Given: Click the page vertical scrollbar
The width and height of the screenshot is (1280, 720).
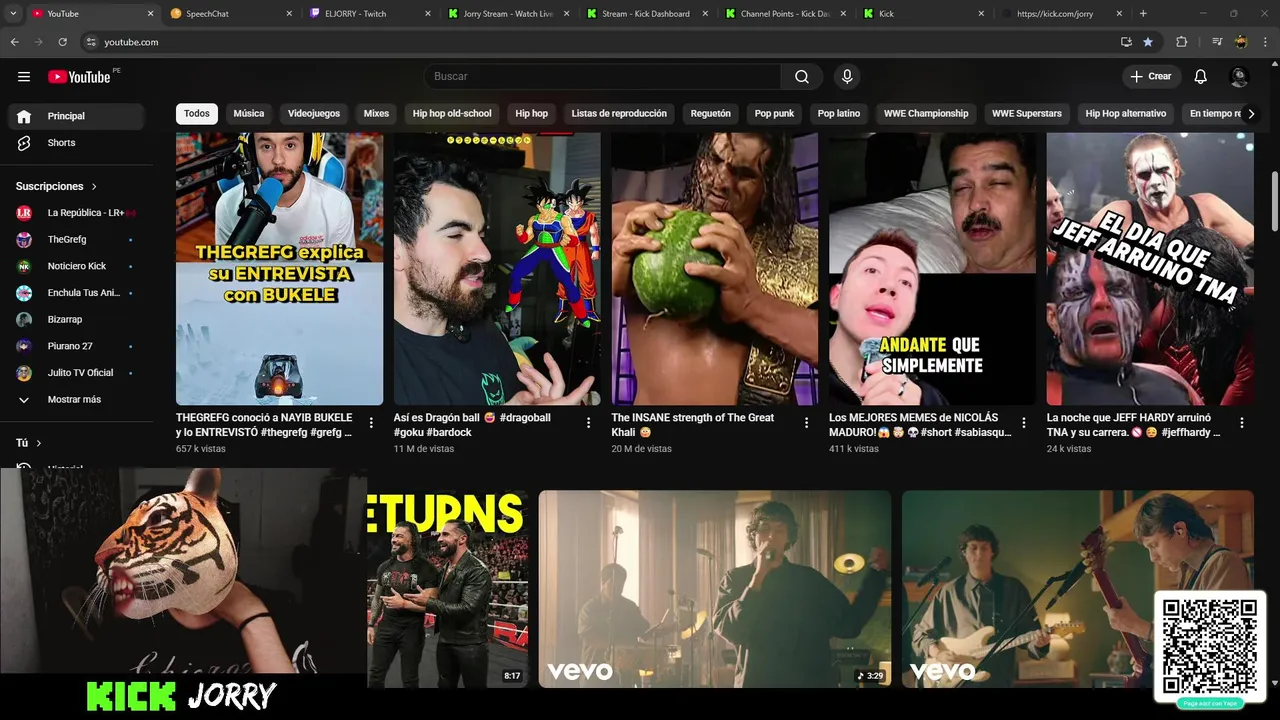Looking at the screenshot, I should click(1274, 203).
